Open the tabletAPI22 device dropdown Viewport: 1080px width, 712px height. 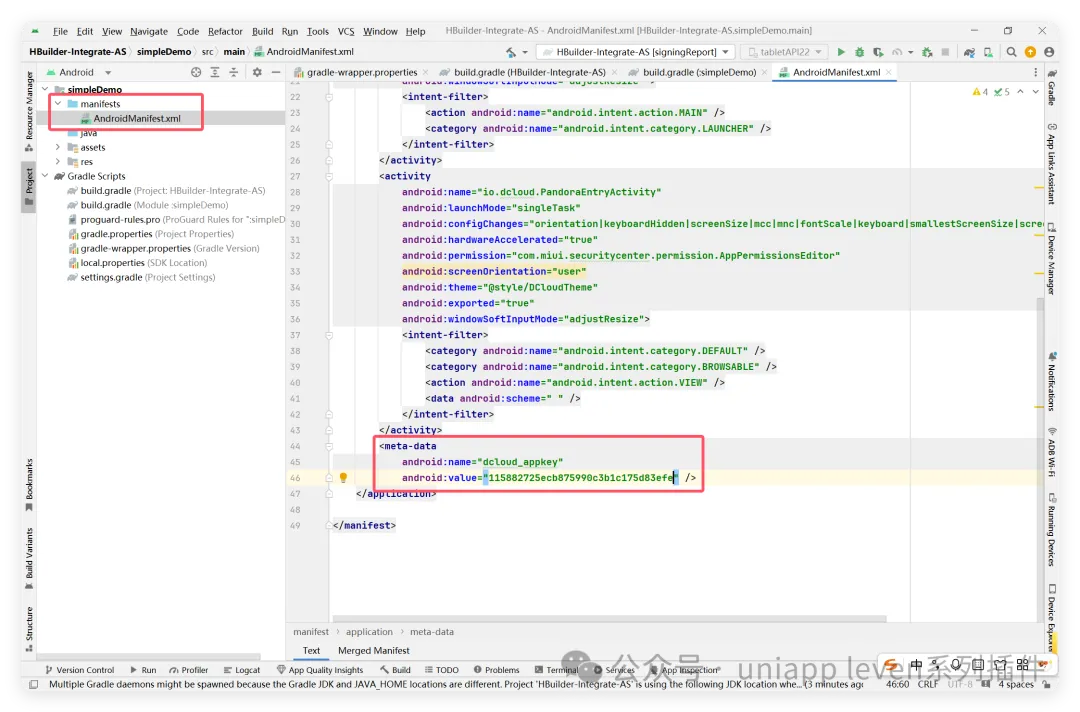785,52
